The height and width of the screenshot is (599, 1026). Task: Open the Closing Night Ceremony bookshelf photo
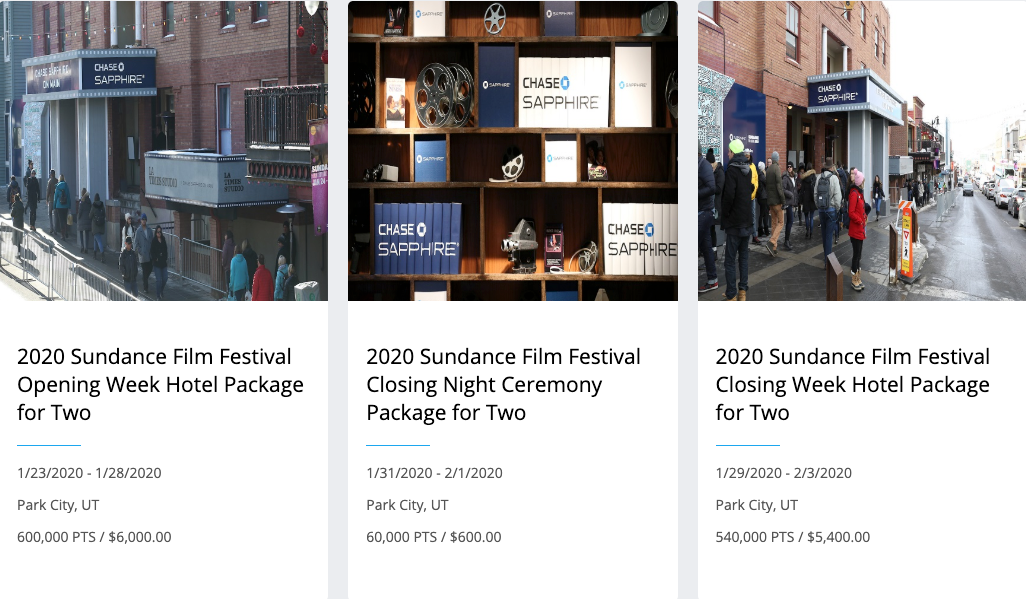512,150
